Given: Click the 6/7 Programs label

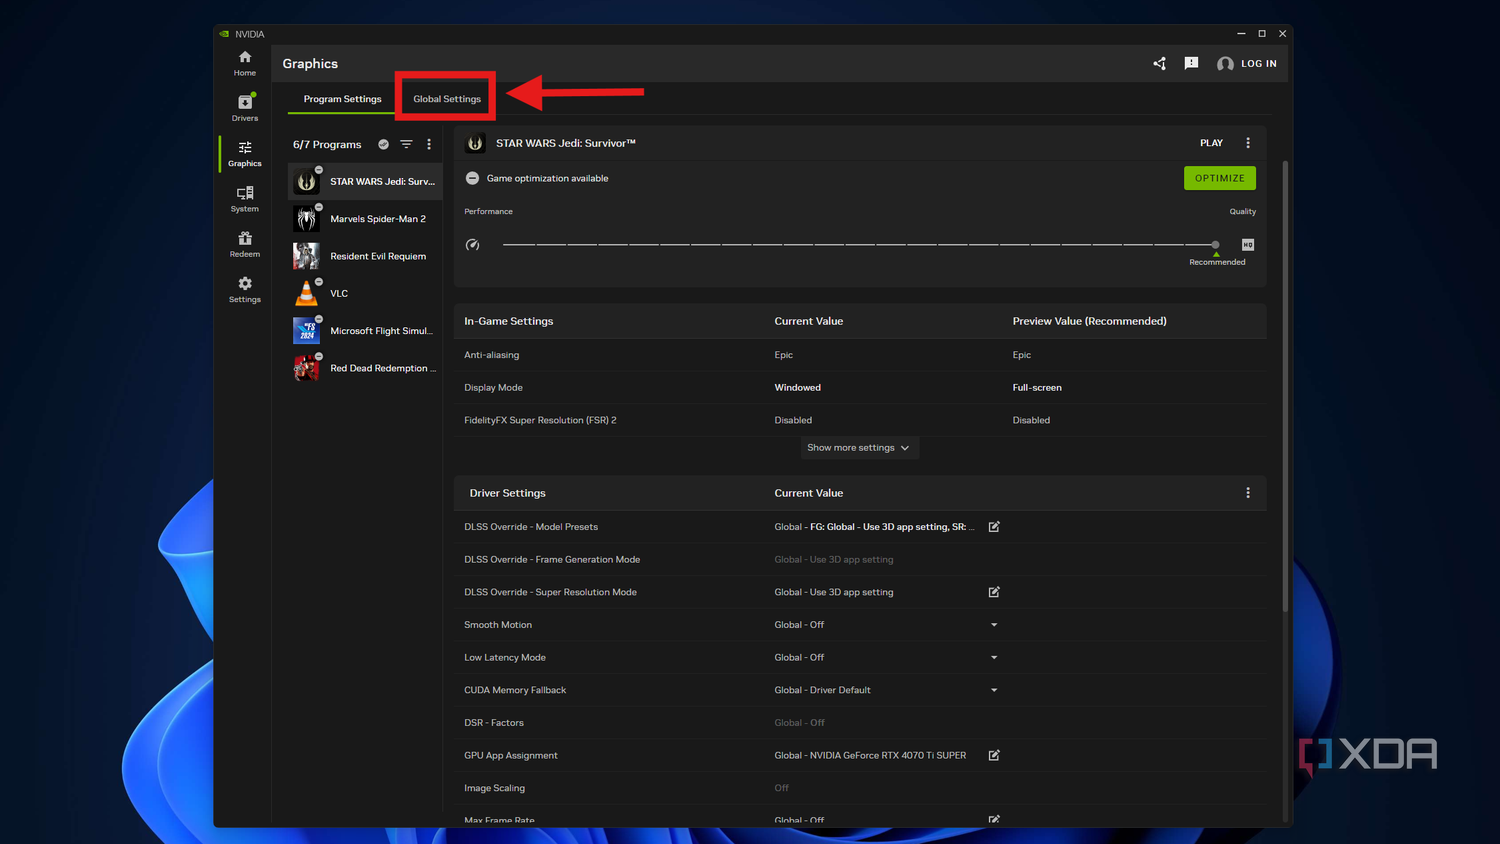Looking at the screenshot, I should 327,144.
